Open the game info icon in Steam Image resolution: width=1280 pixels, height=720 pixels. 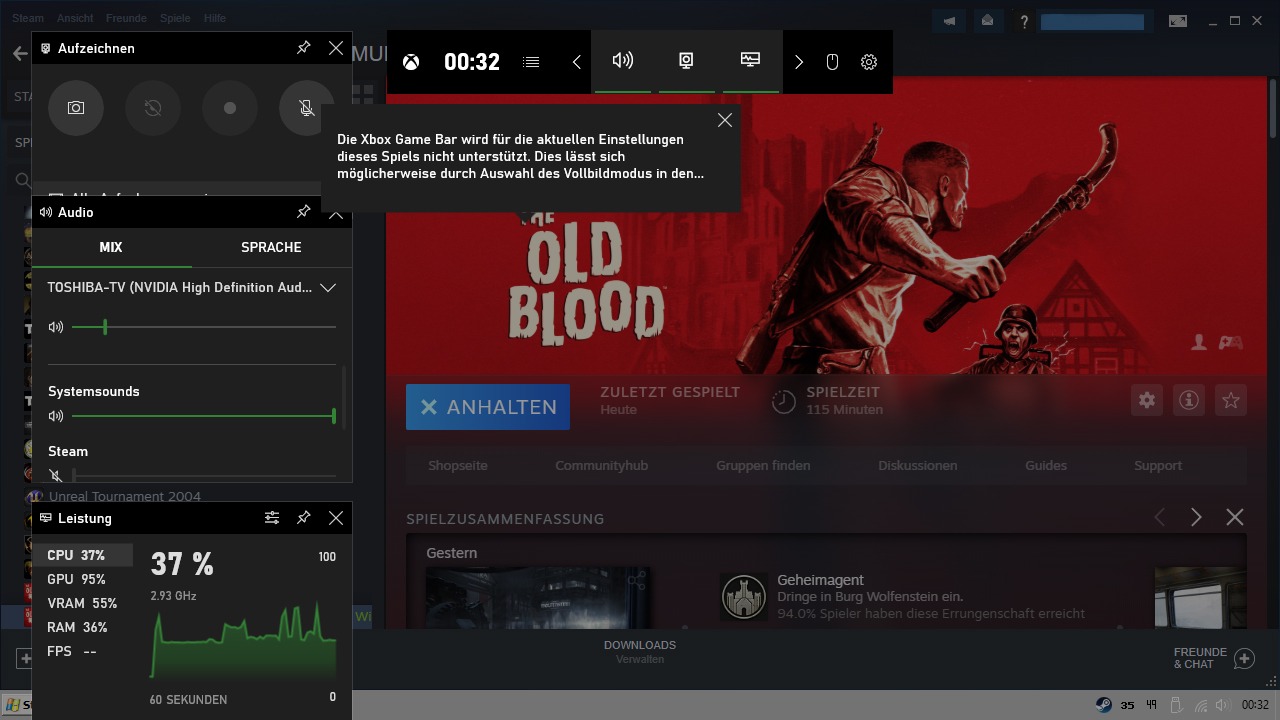pos(1189,400)
